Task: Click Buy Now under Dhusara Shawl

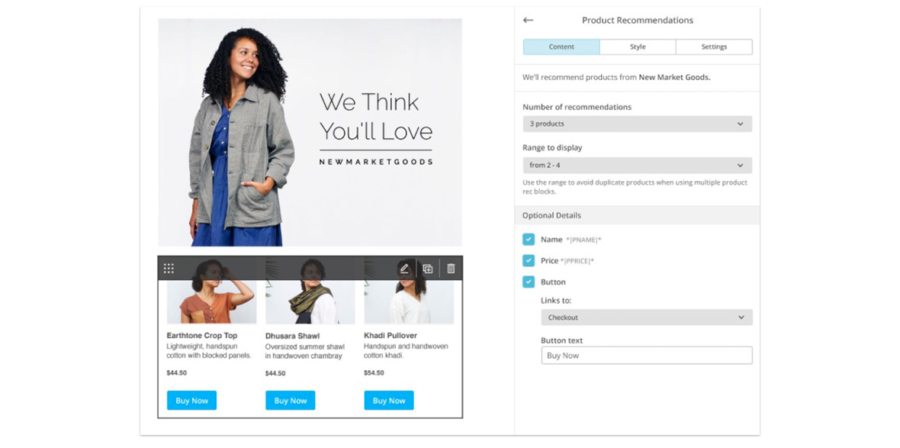Action: 290,400
